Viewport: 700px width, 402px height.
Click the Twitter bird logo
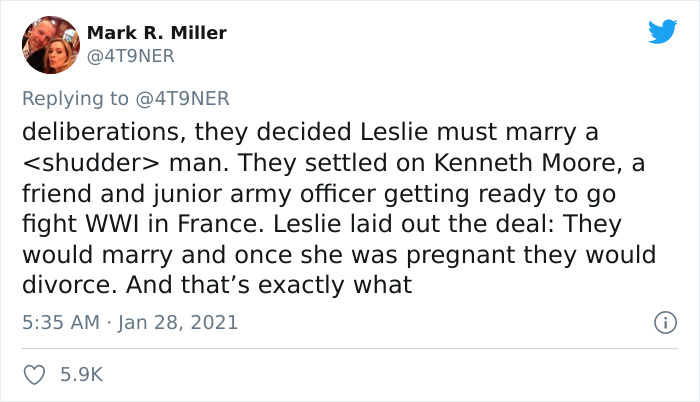click(x=661, y=32)
